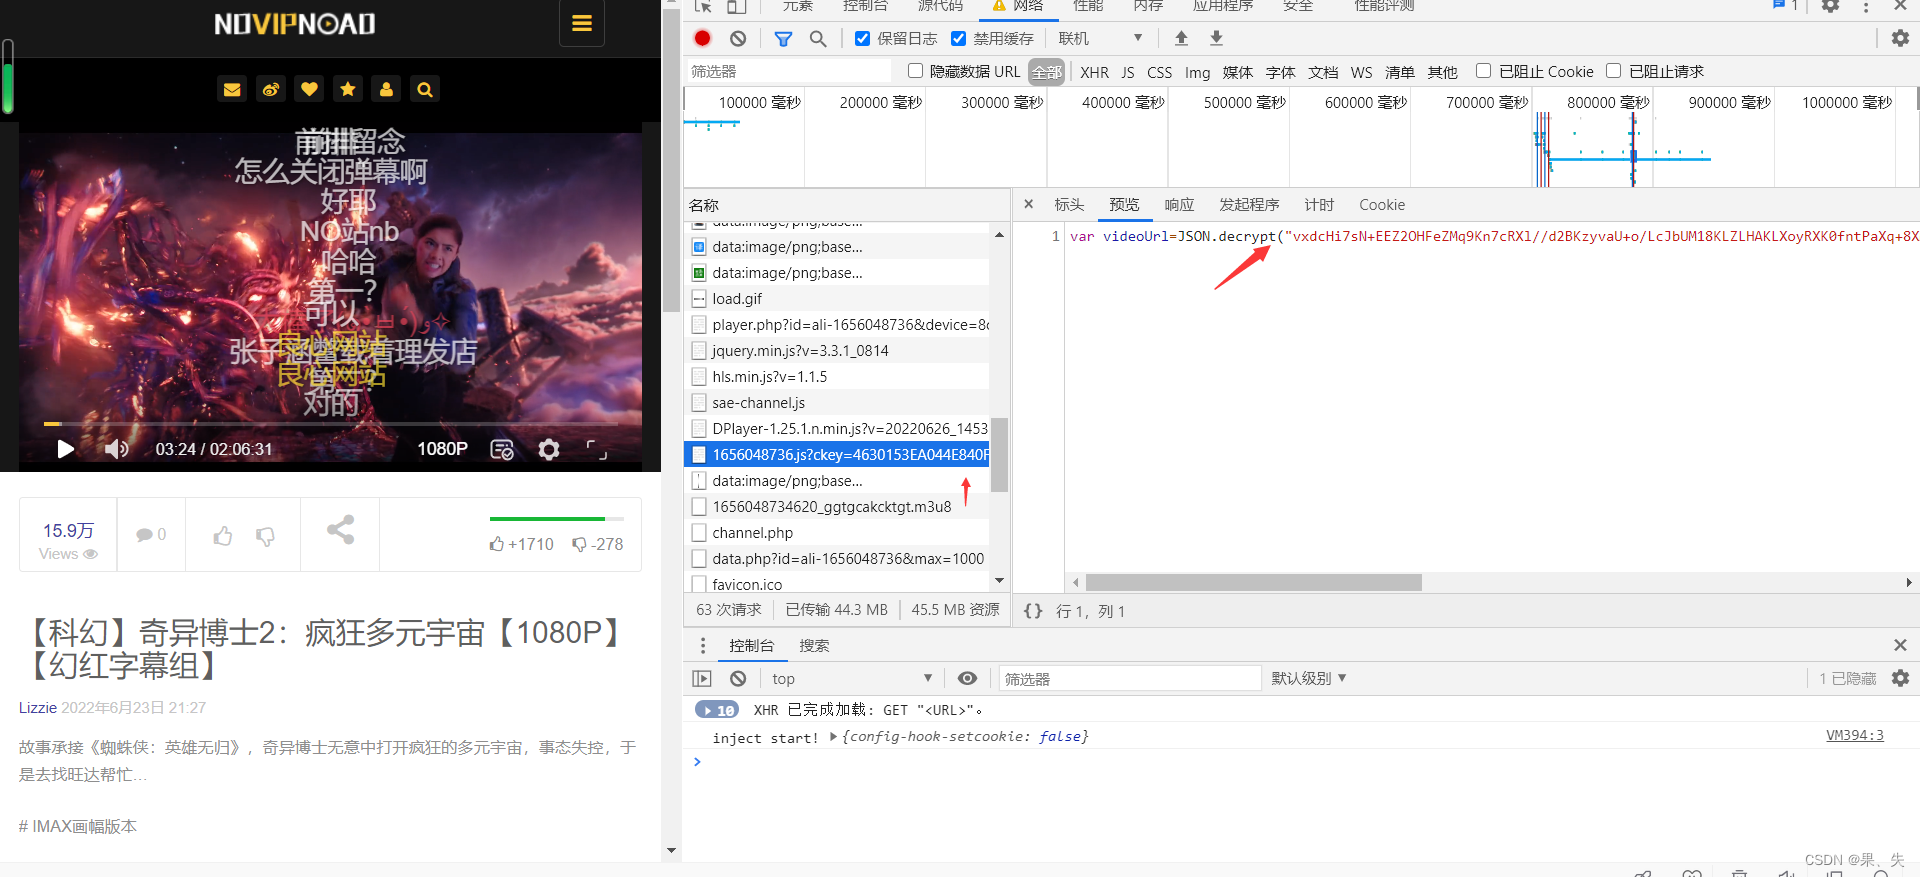
Task: Switch to 计时 tab
Action: 1319,204
